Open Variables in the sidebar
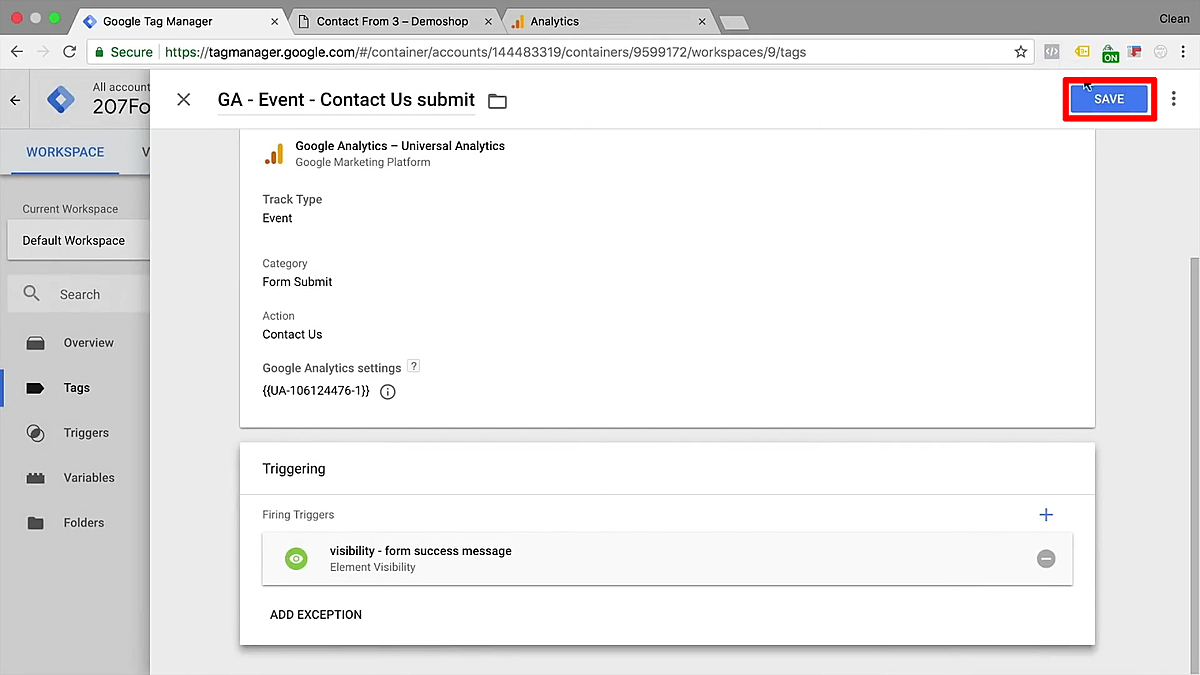Viewport: 1200px width, 675px height. pos(89,478)
